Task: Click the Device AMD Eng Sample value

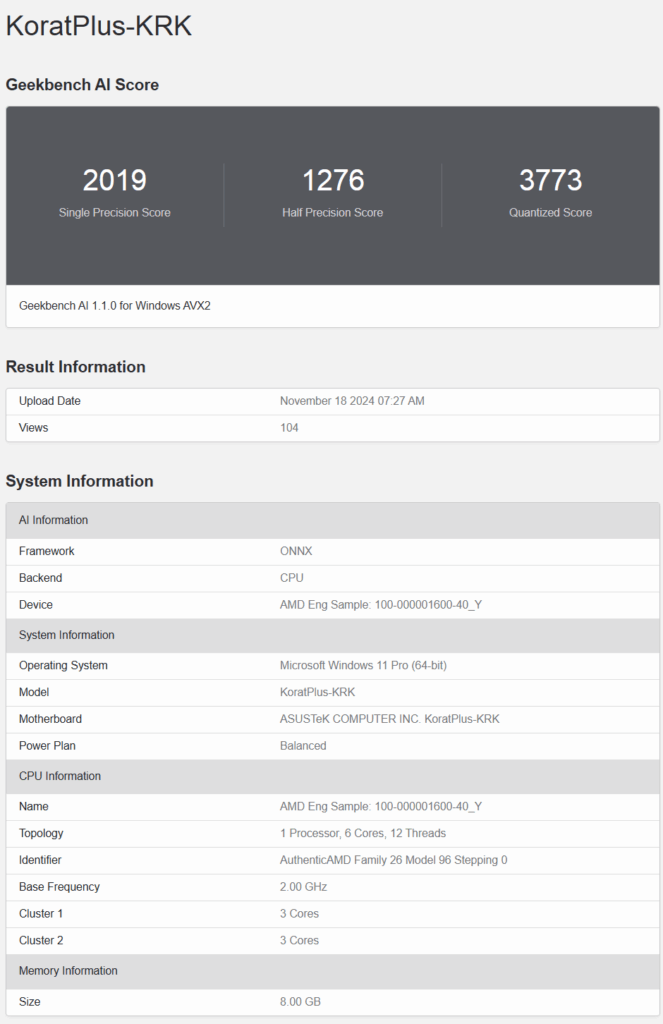Action: tap(381, 605)
